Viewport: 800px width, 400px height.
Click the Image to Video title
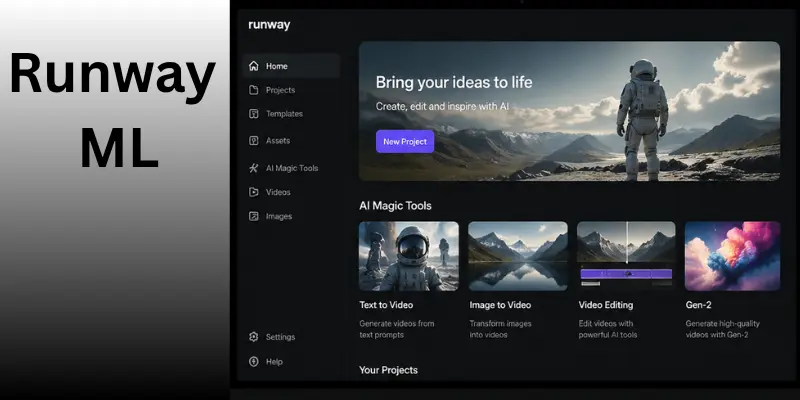click(500, 305)
